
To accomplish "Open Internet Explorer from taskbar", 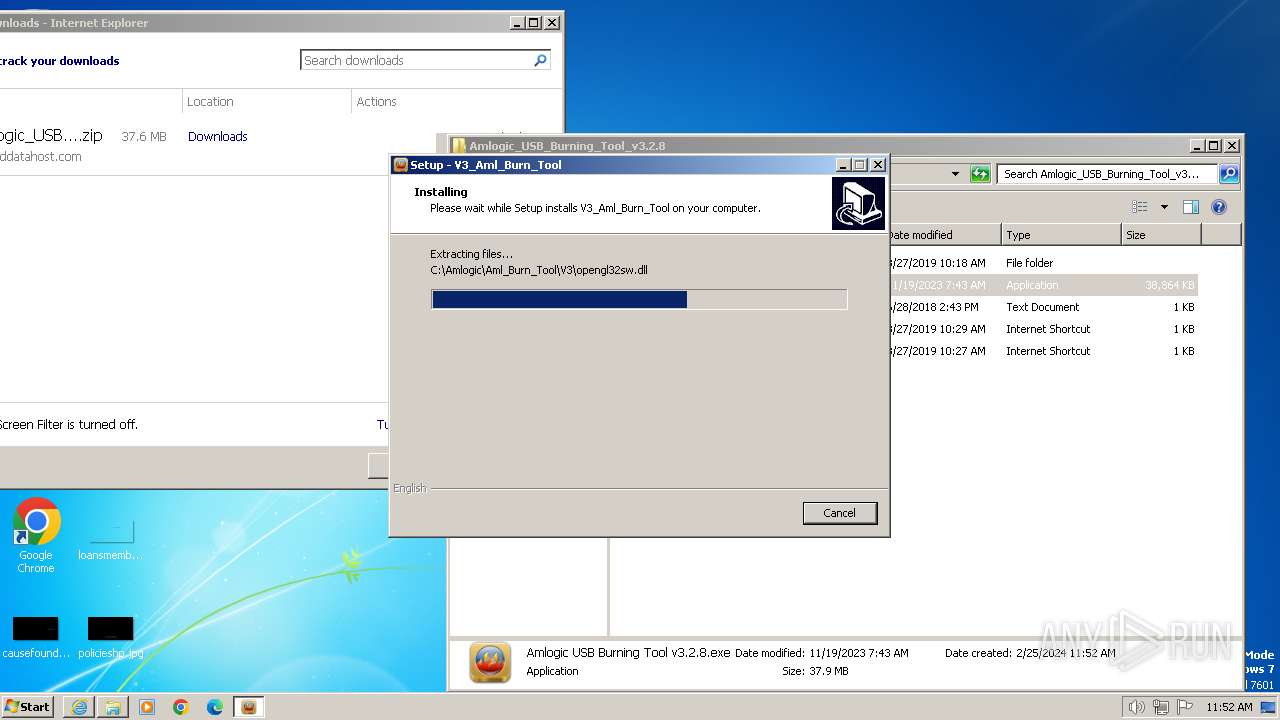I will click(x=79, y=707).
